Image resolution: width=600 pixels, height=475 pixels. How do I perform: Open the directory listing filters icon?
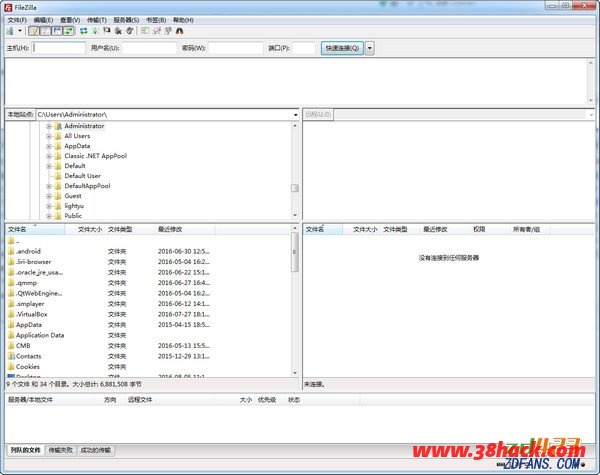pos(145,31)
